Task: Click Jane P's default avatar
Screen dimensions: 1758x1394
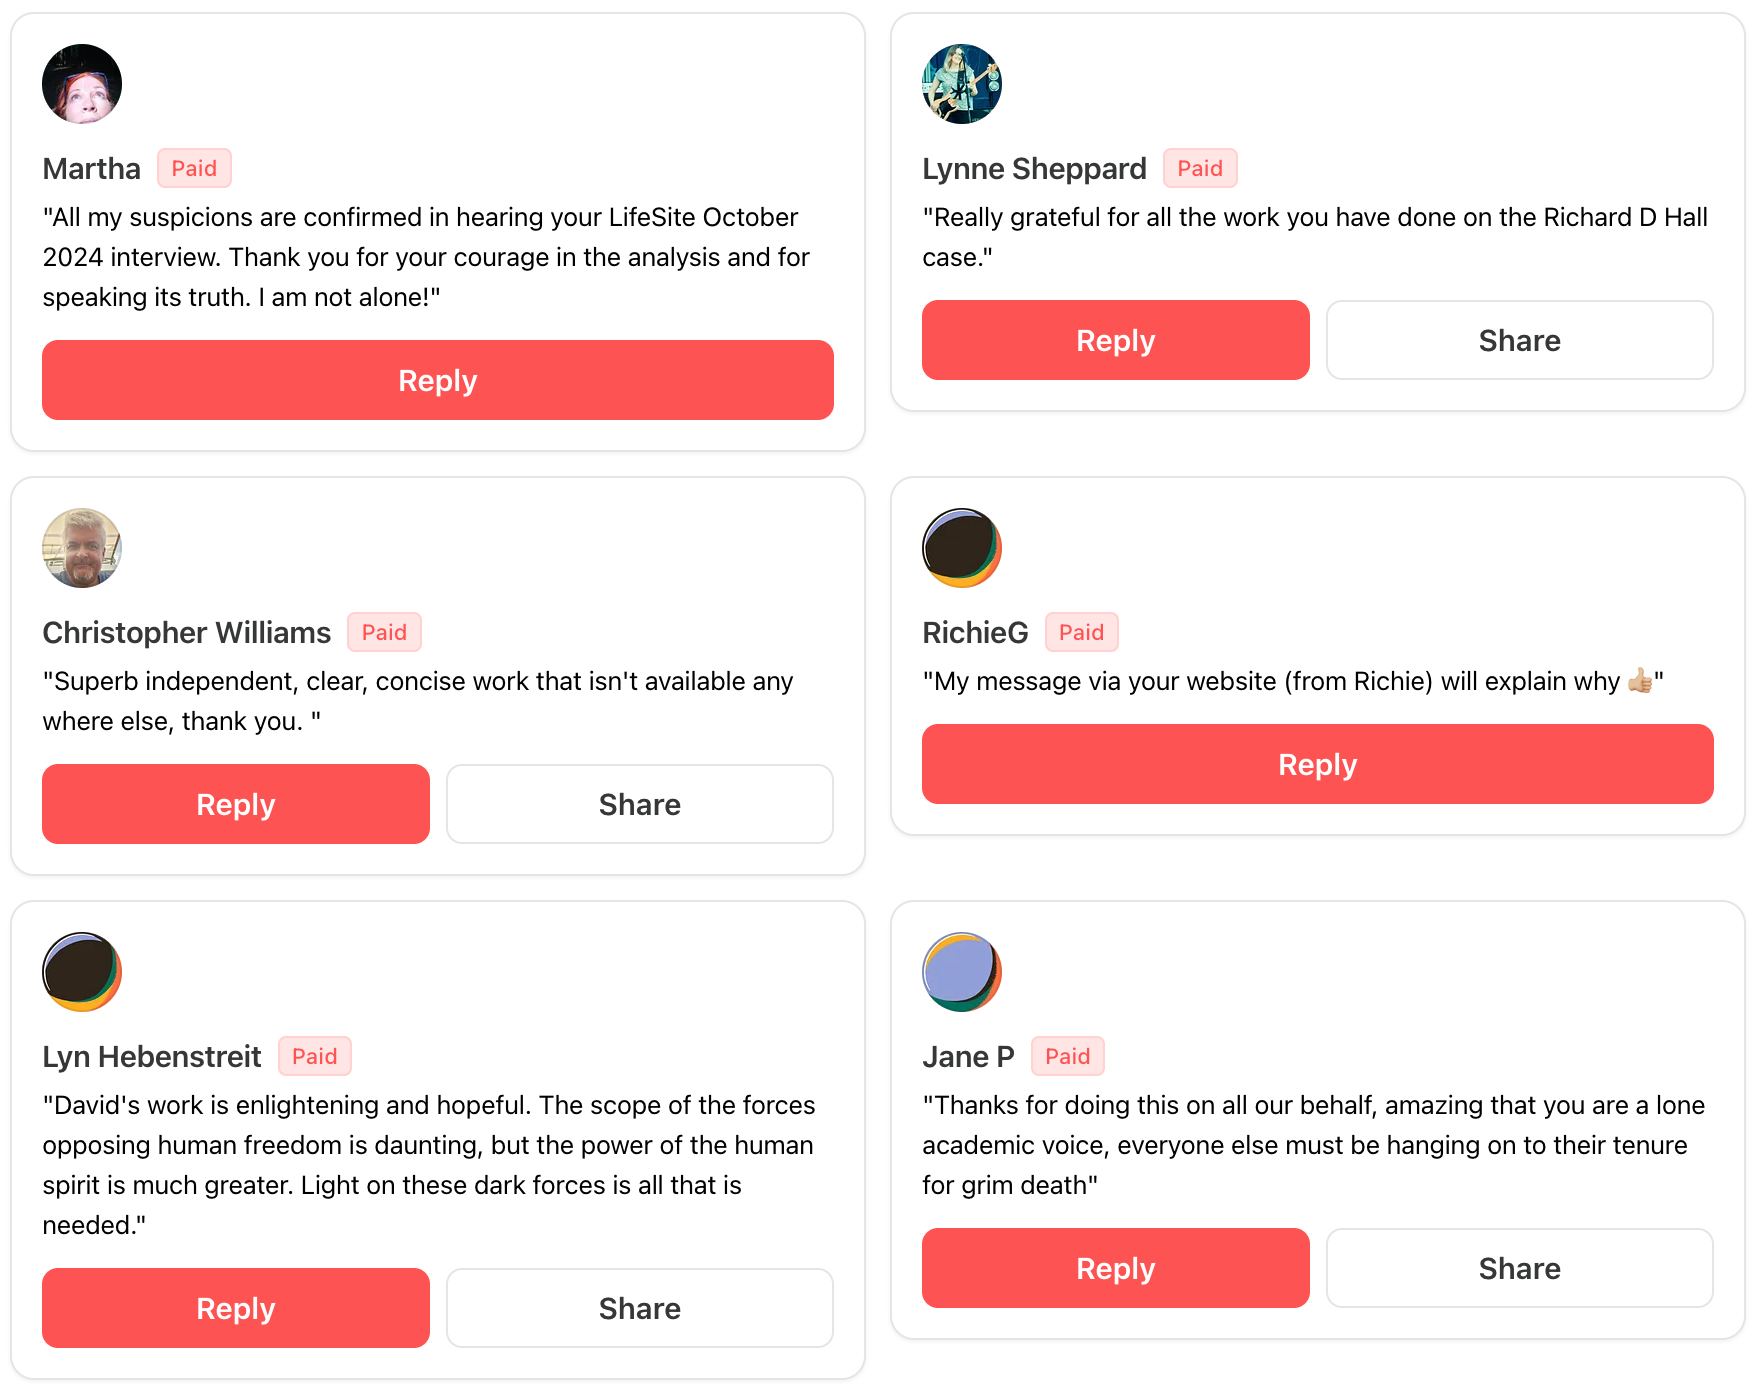Action: click(961, 972)
